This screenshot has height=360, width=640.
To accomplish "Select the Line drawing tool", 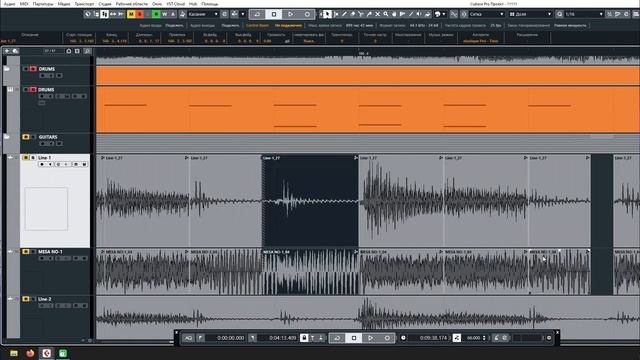I will pyautogui.click(x=411, y=14).
